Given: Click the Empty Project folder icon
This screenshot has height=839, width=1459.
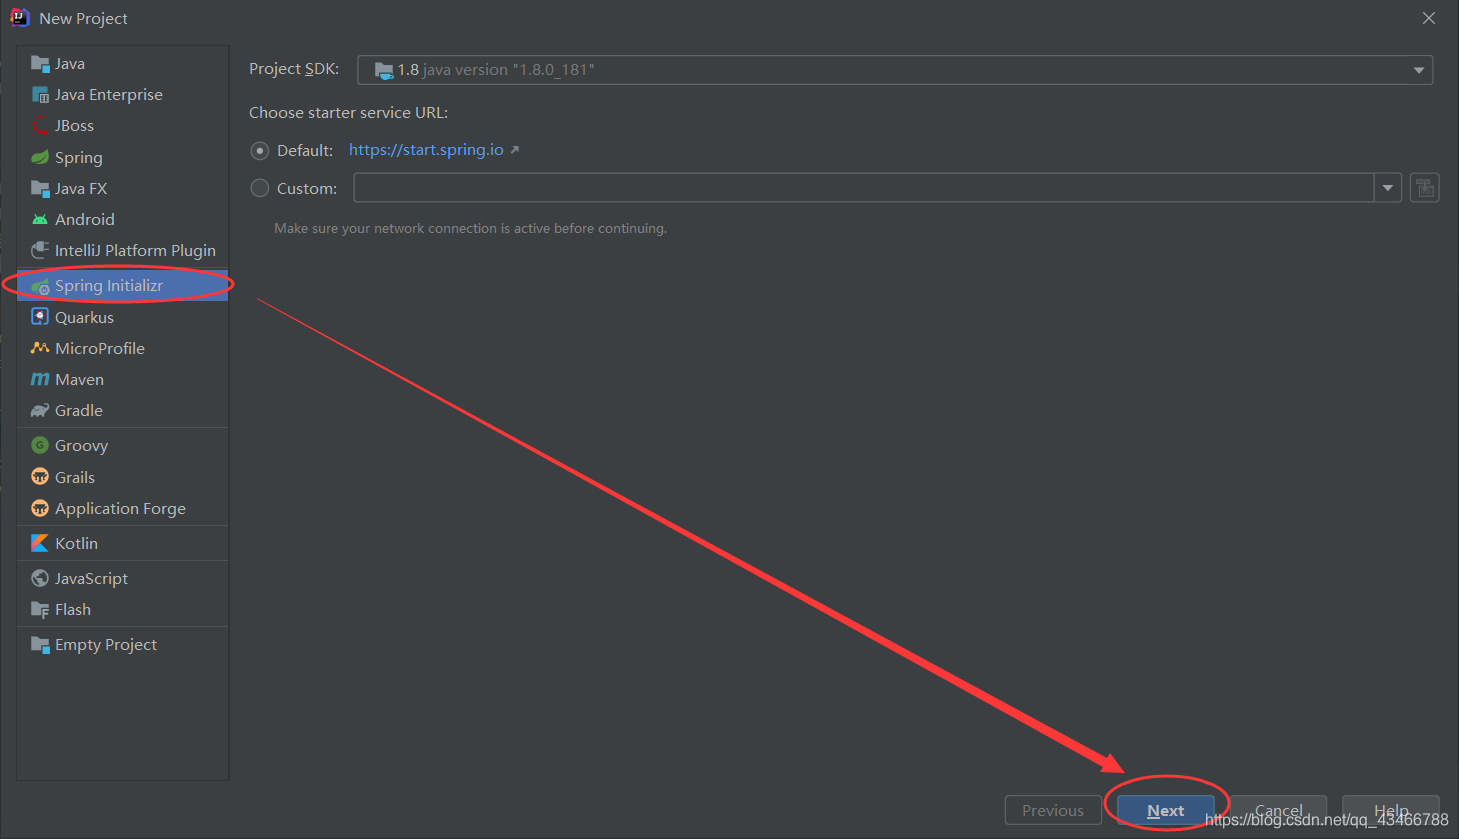Looking at the screenshot, I should pos(40,645).
